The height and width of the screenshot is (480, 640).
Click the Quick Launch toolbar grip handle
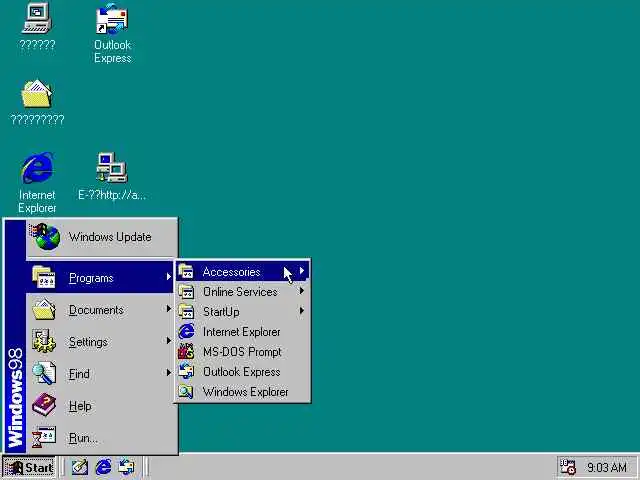click(x=63, y=467)
